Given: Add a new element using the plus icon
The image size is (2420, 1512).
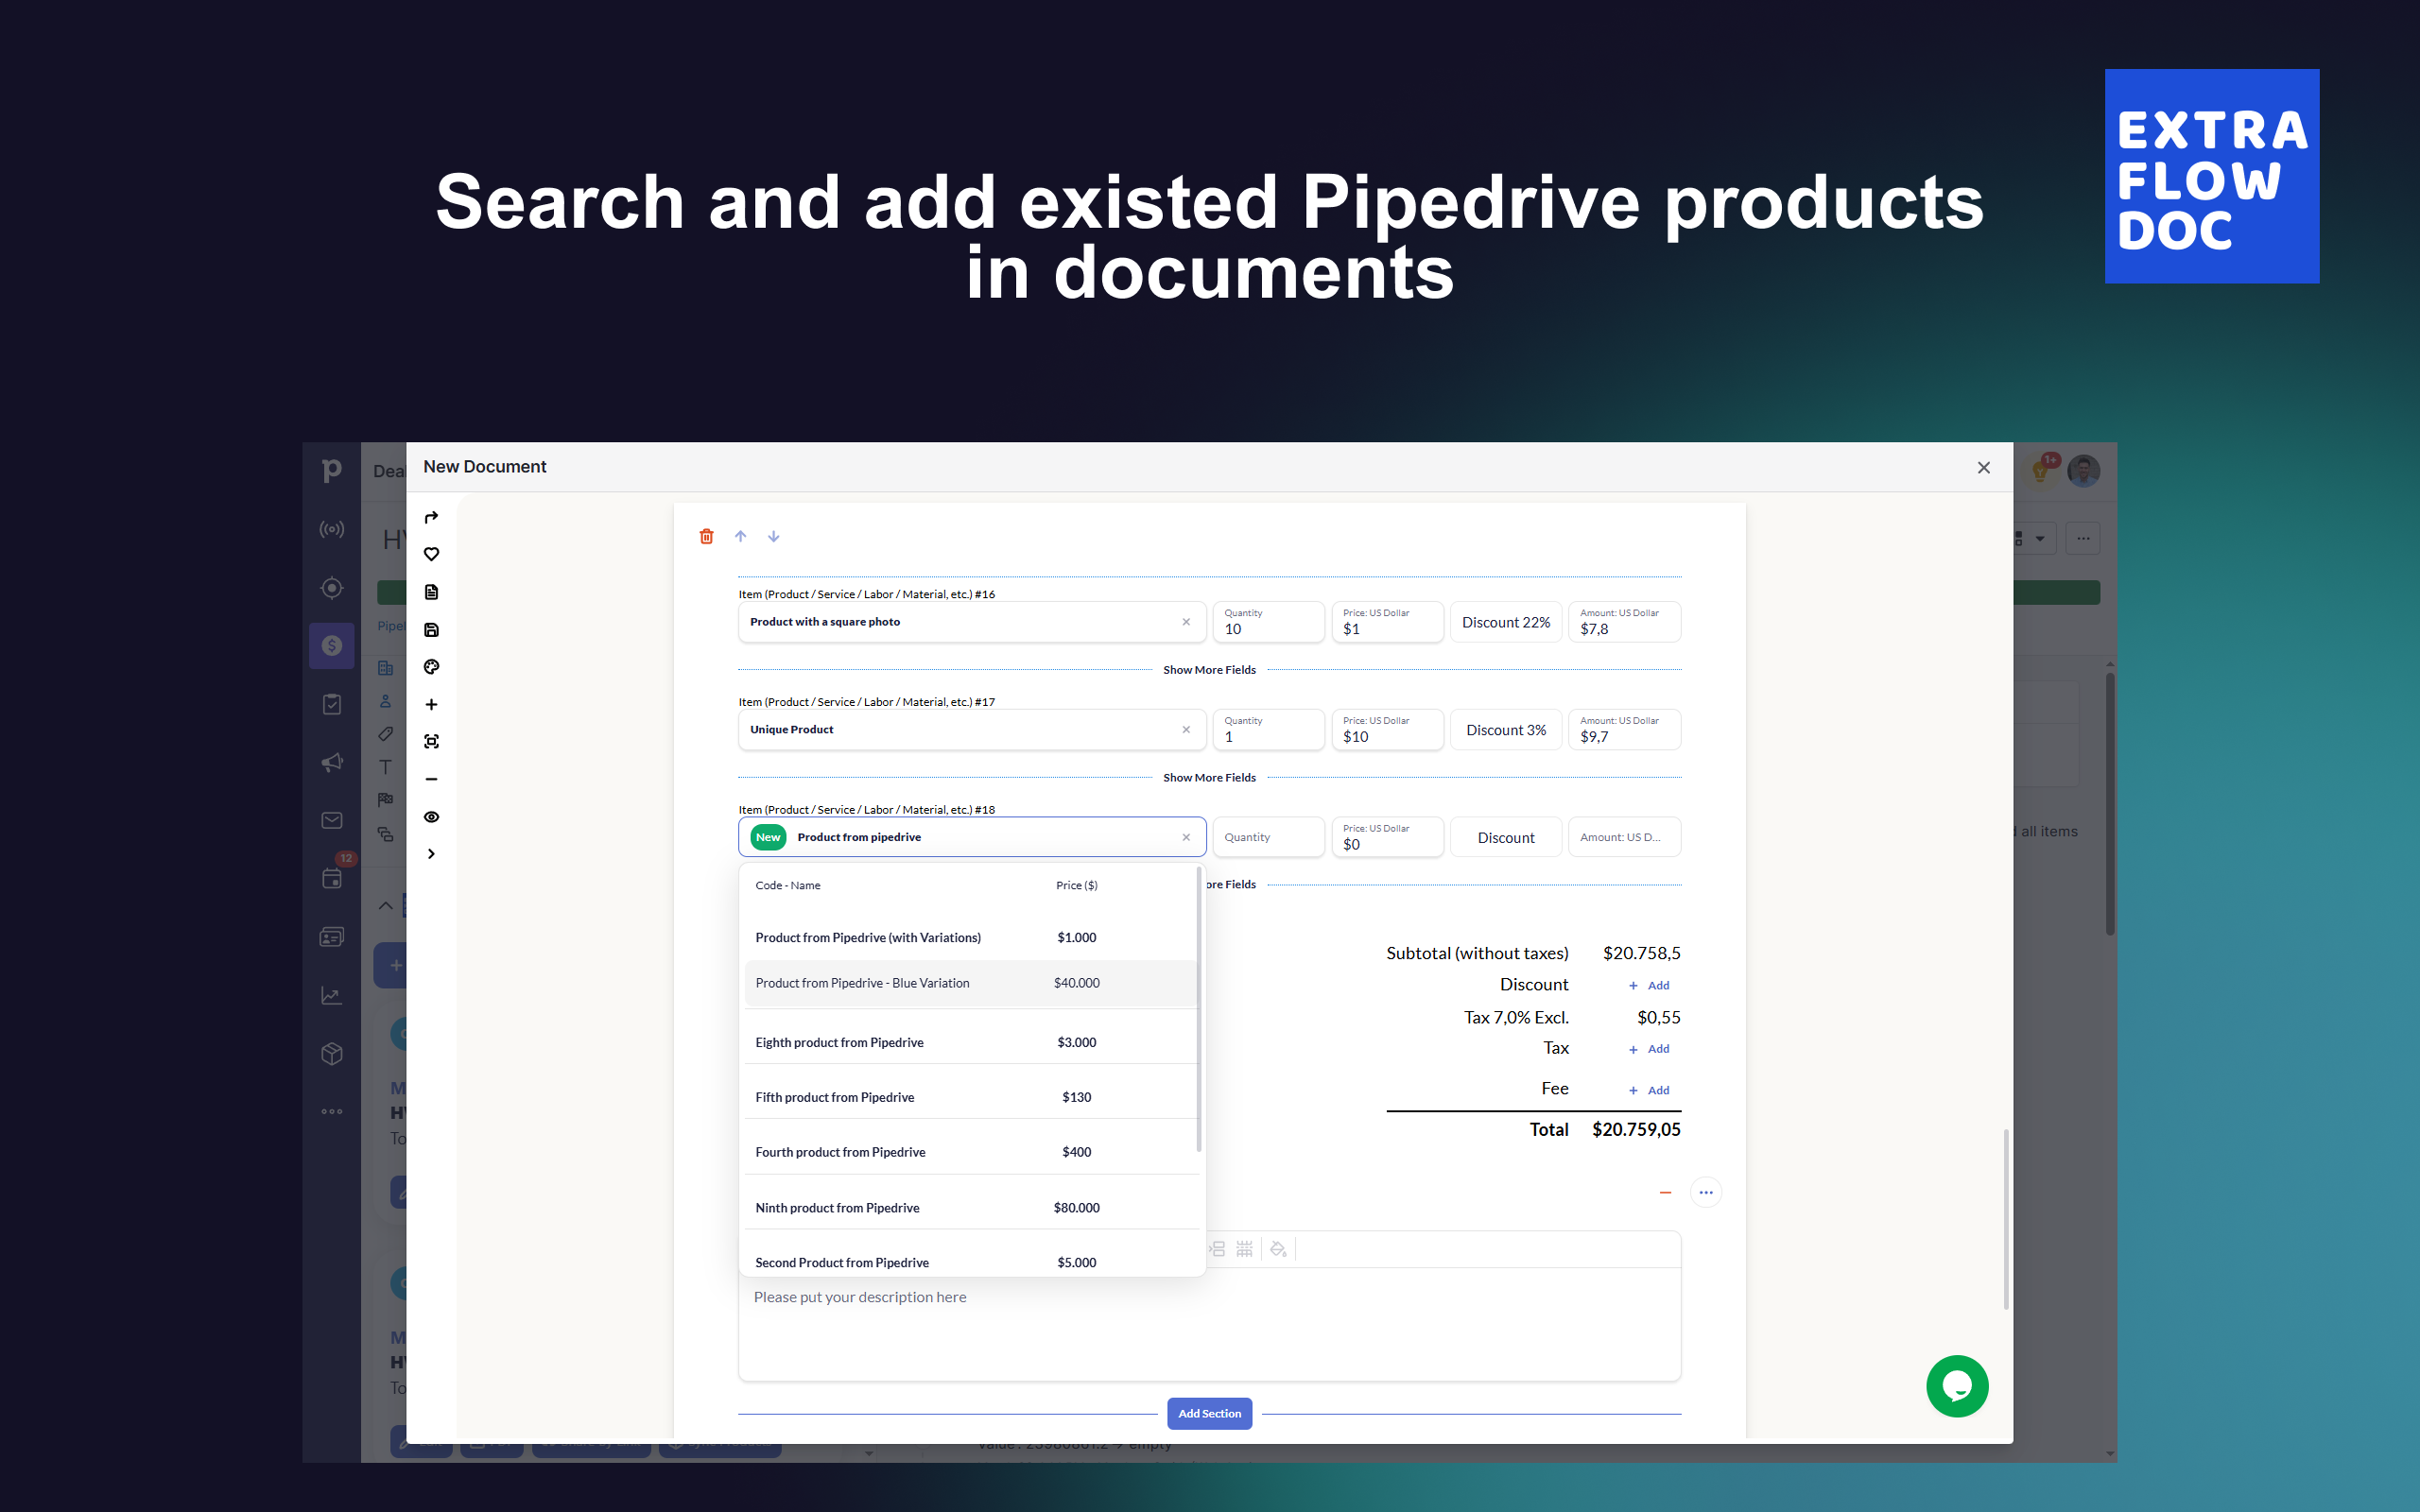Looking at the screenshot, I should [431, 704].
